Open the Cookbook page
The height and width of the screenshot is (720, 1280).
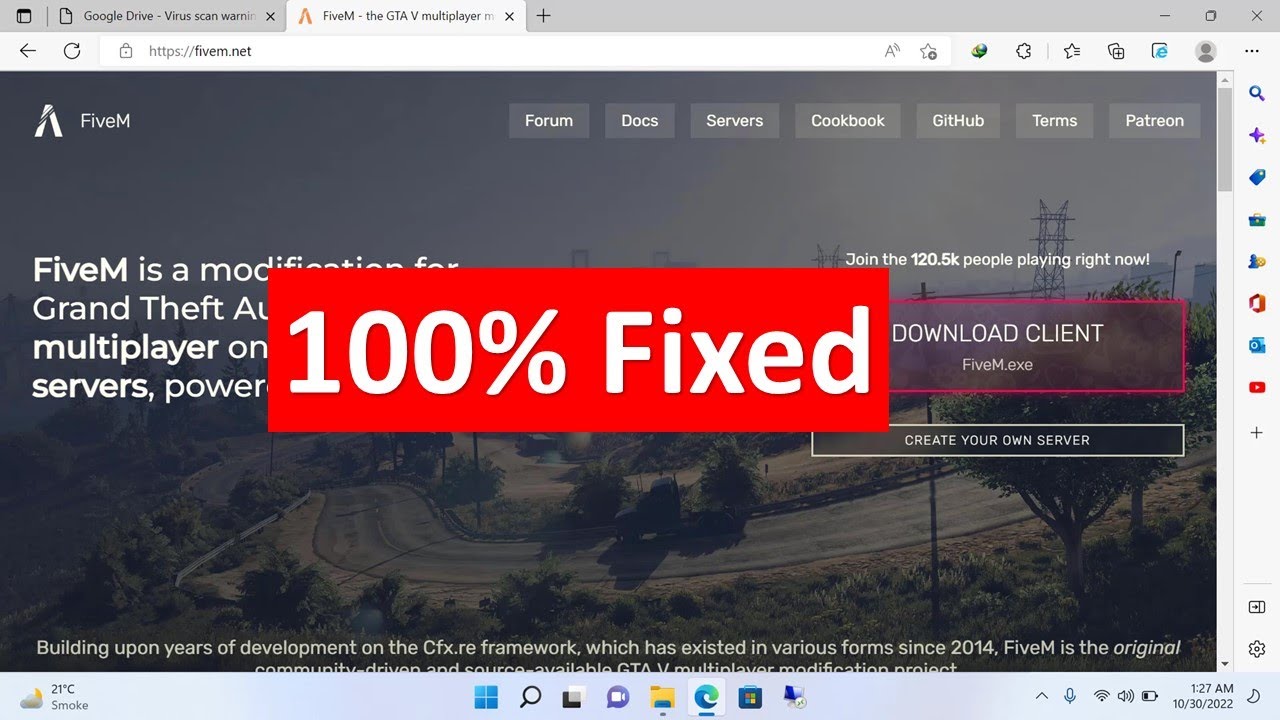pyautogui.click(x=848, y=121)
